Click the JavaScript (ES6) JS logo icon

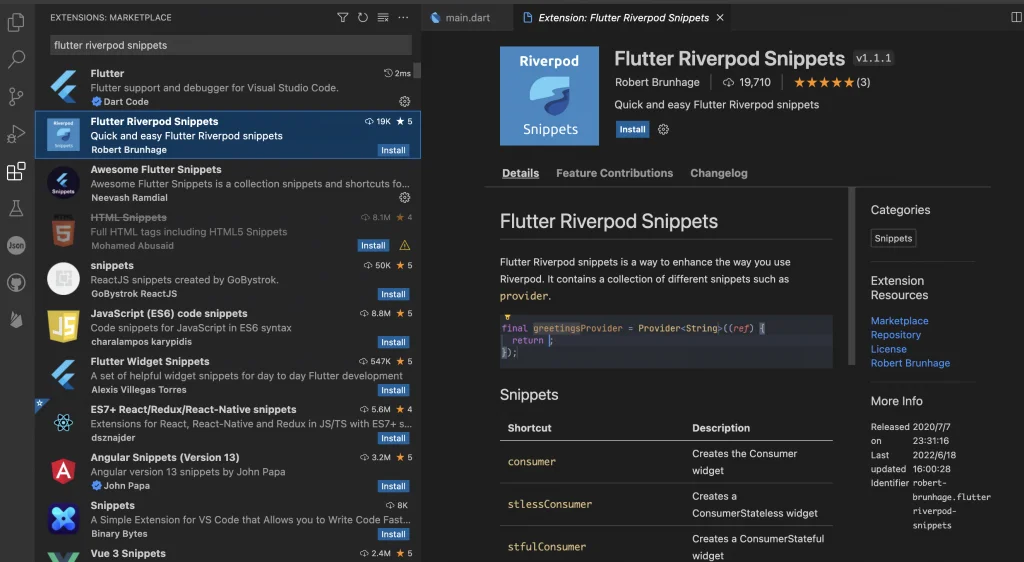click(x=63, y=326)
